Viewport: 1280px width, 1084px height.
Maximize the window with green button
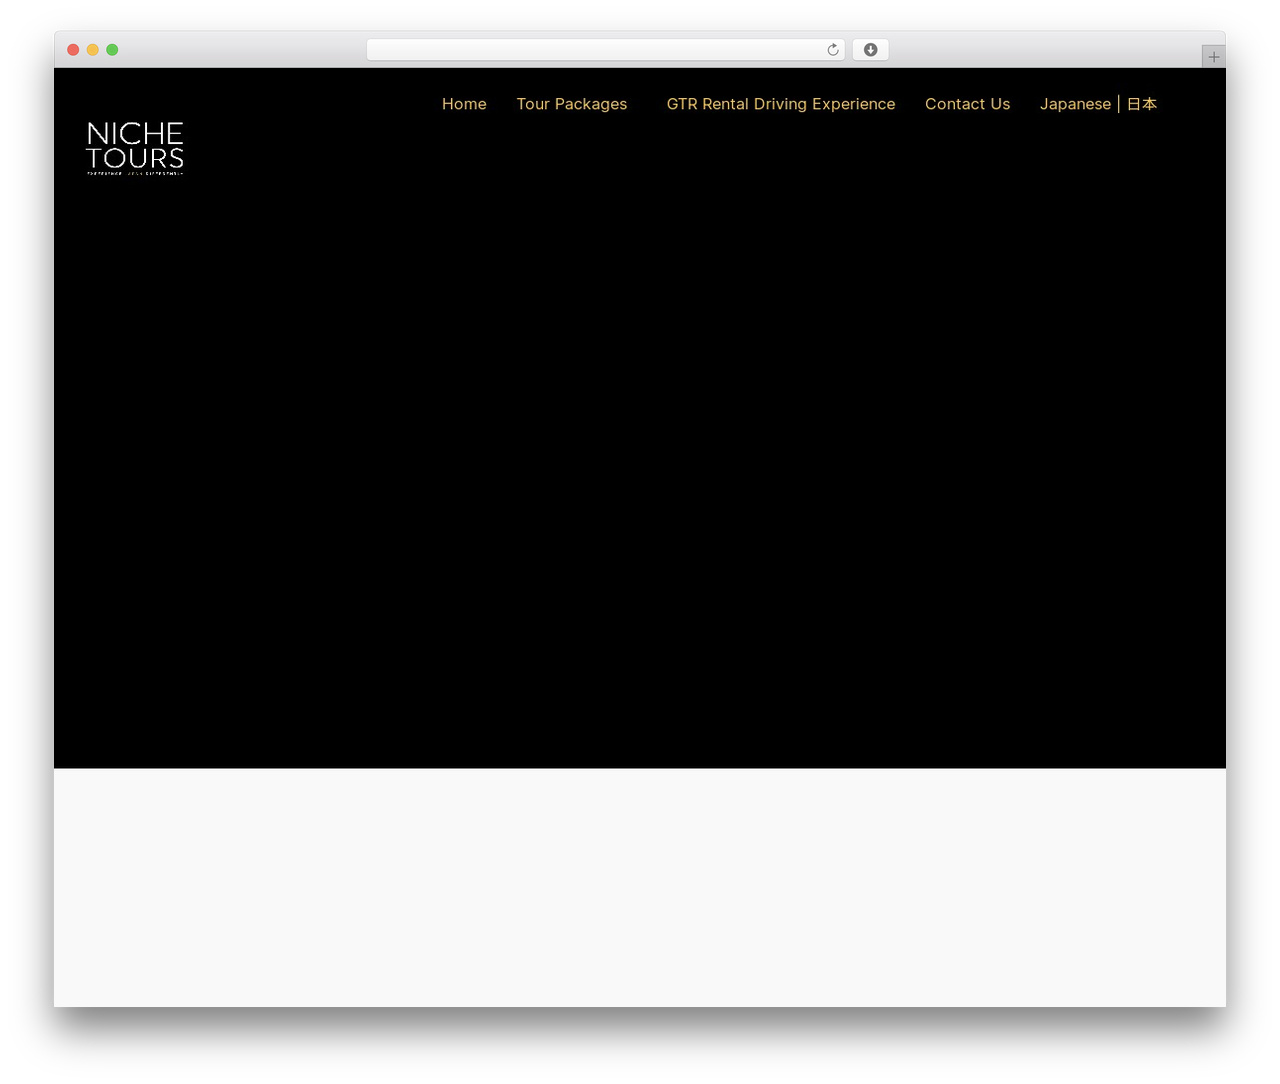112,50
